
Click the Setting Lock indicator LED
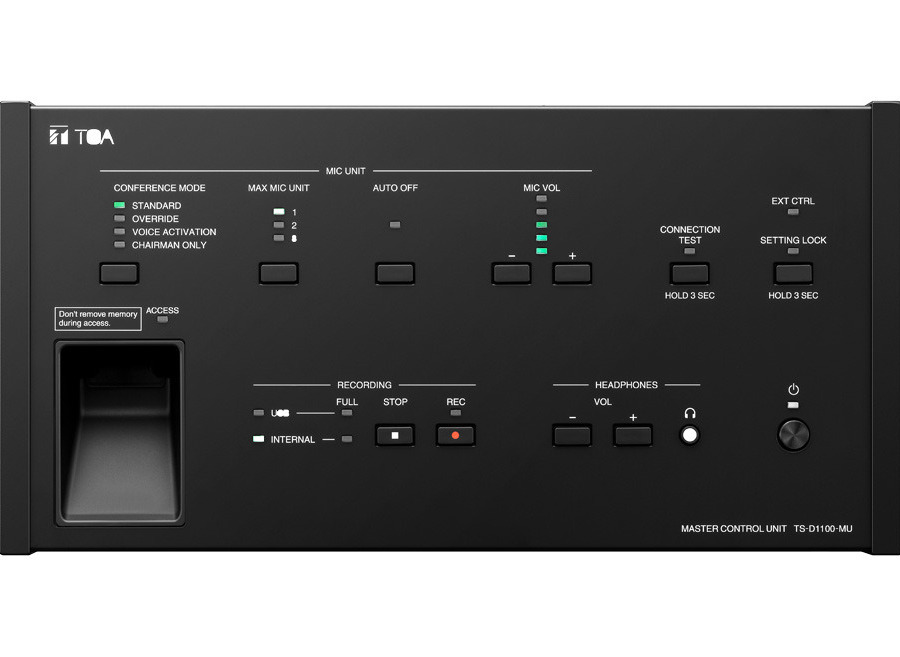793,251
